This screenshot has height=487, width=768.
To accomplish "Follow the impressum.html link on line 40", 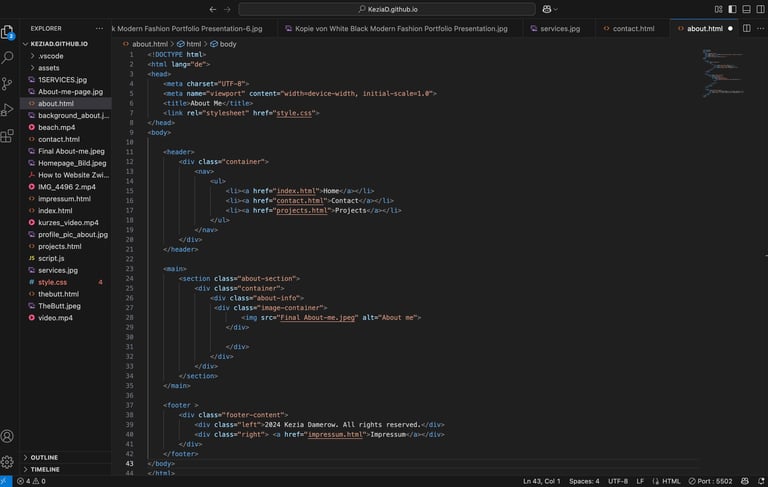I will pos(336,435).
